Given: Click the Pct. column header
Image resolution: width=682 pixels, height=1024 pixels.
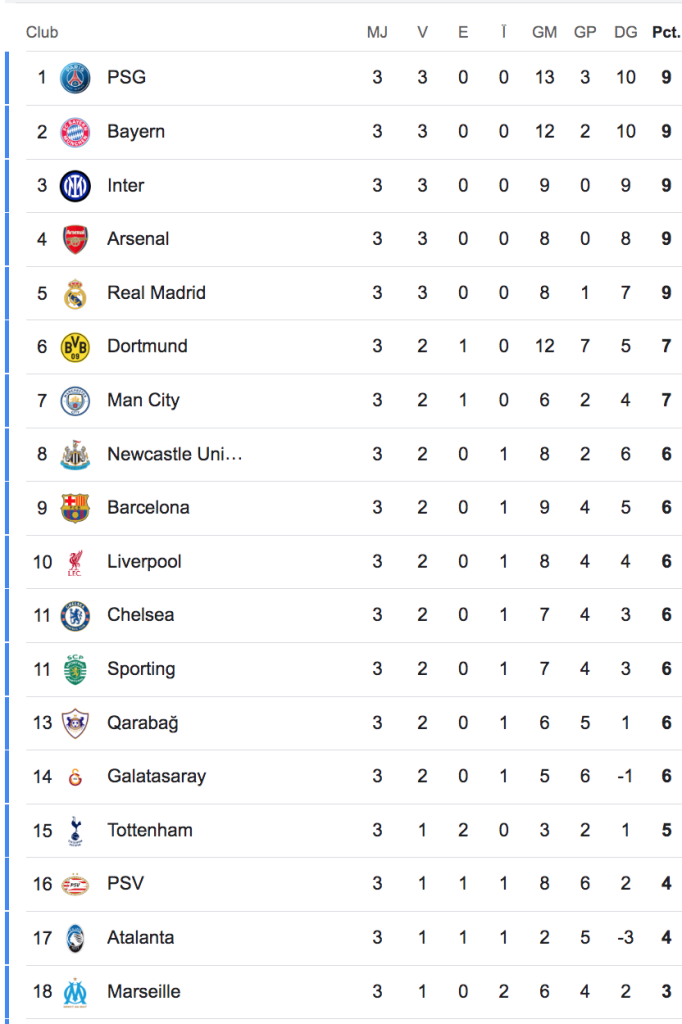Looking at the screenshot, I should (x=666, y=32).
